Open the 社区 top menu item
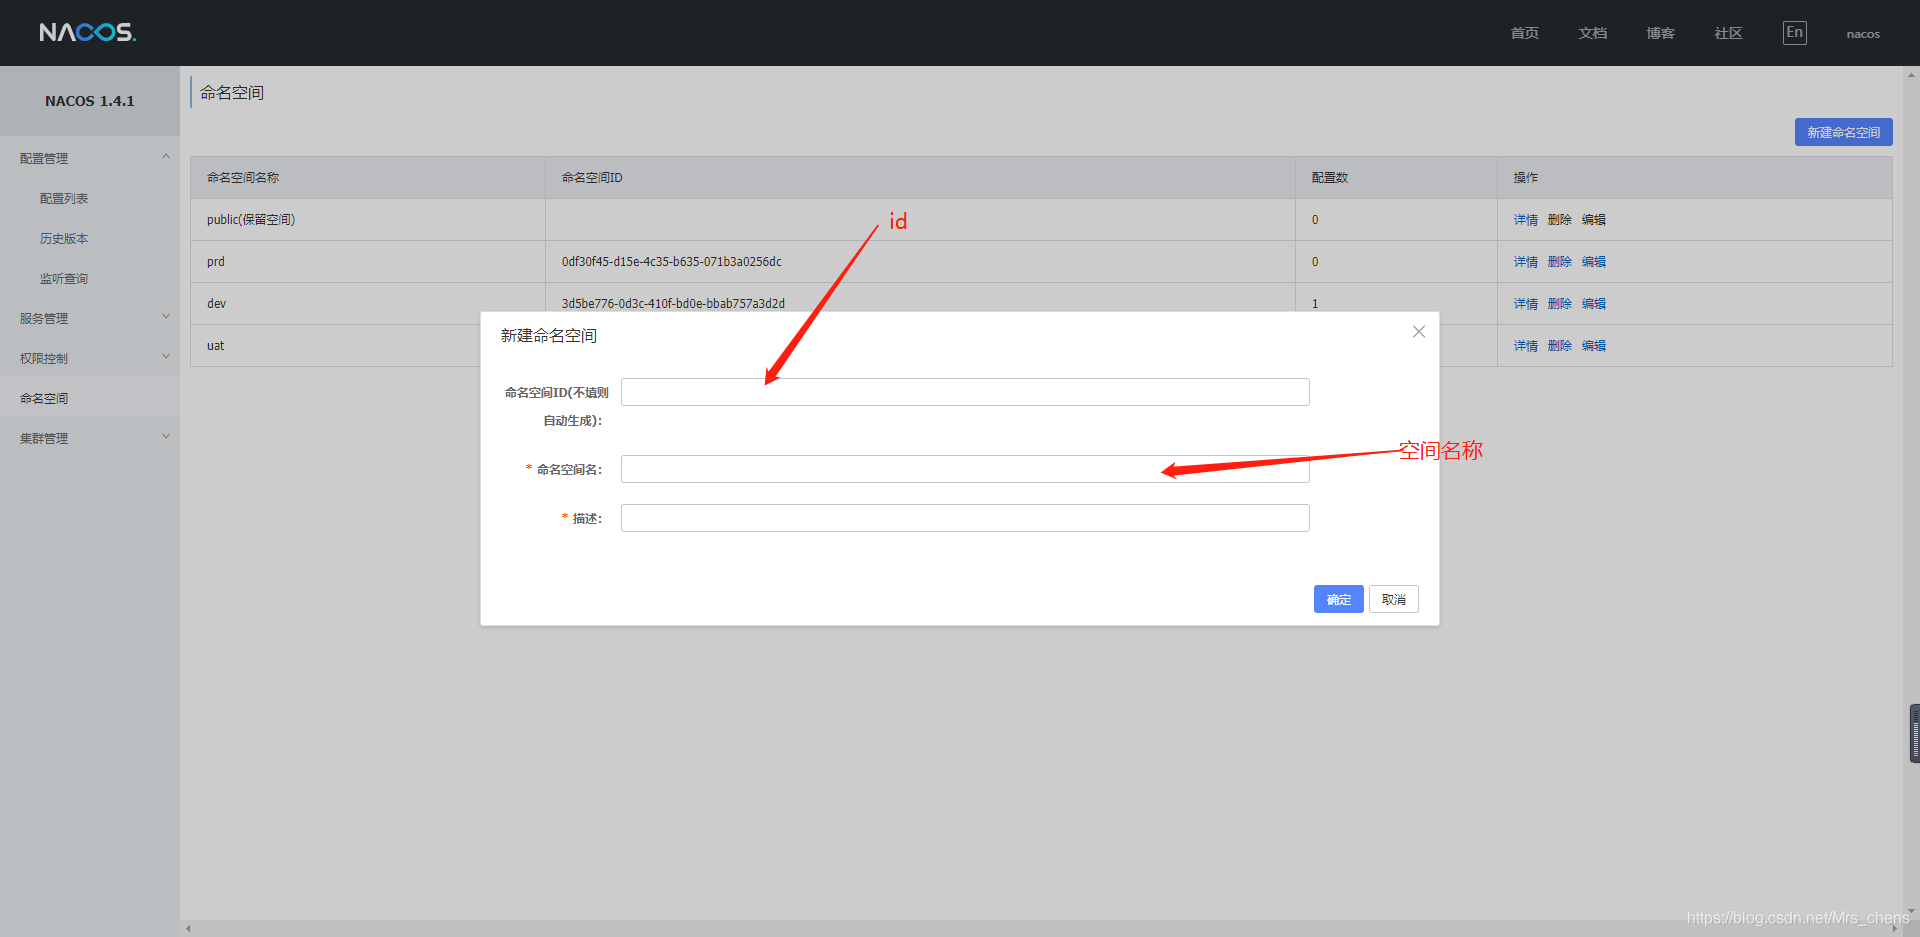 tap(1728, 33)
